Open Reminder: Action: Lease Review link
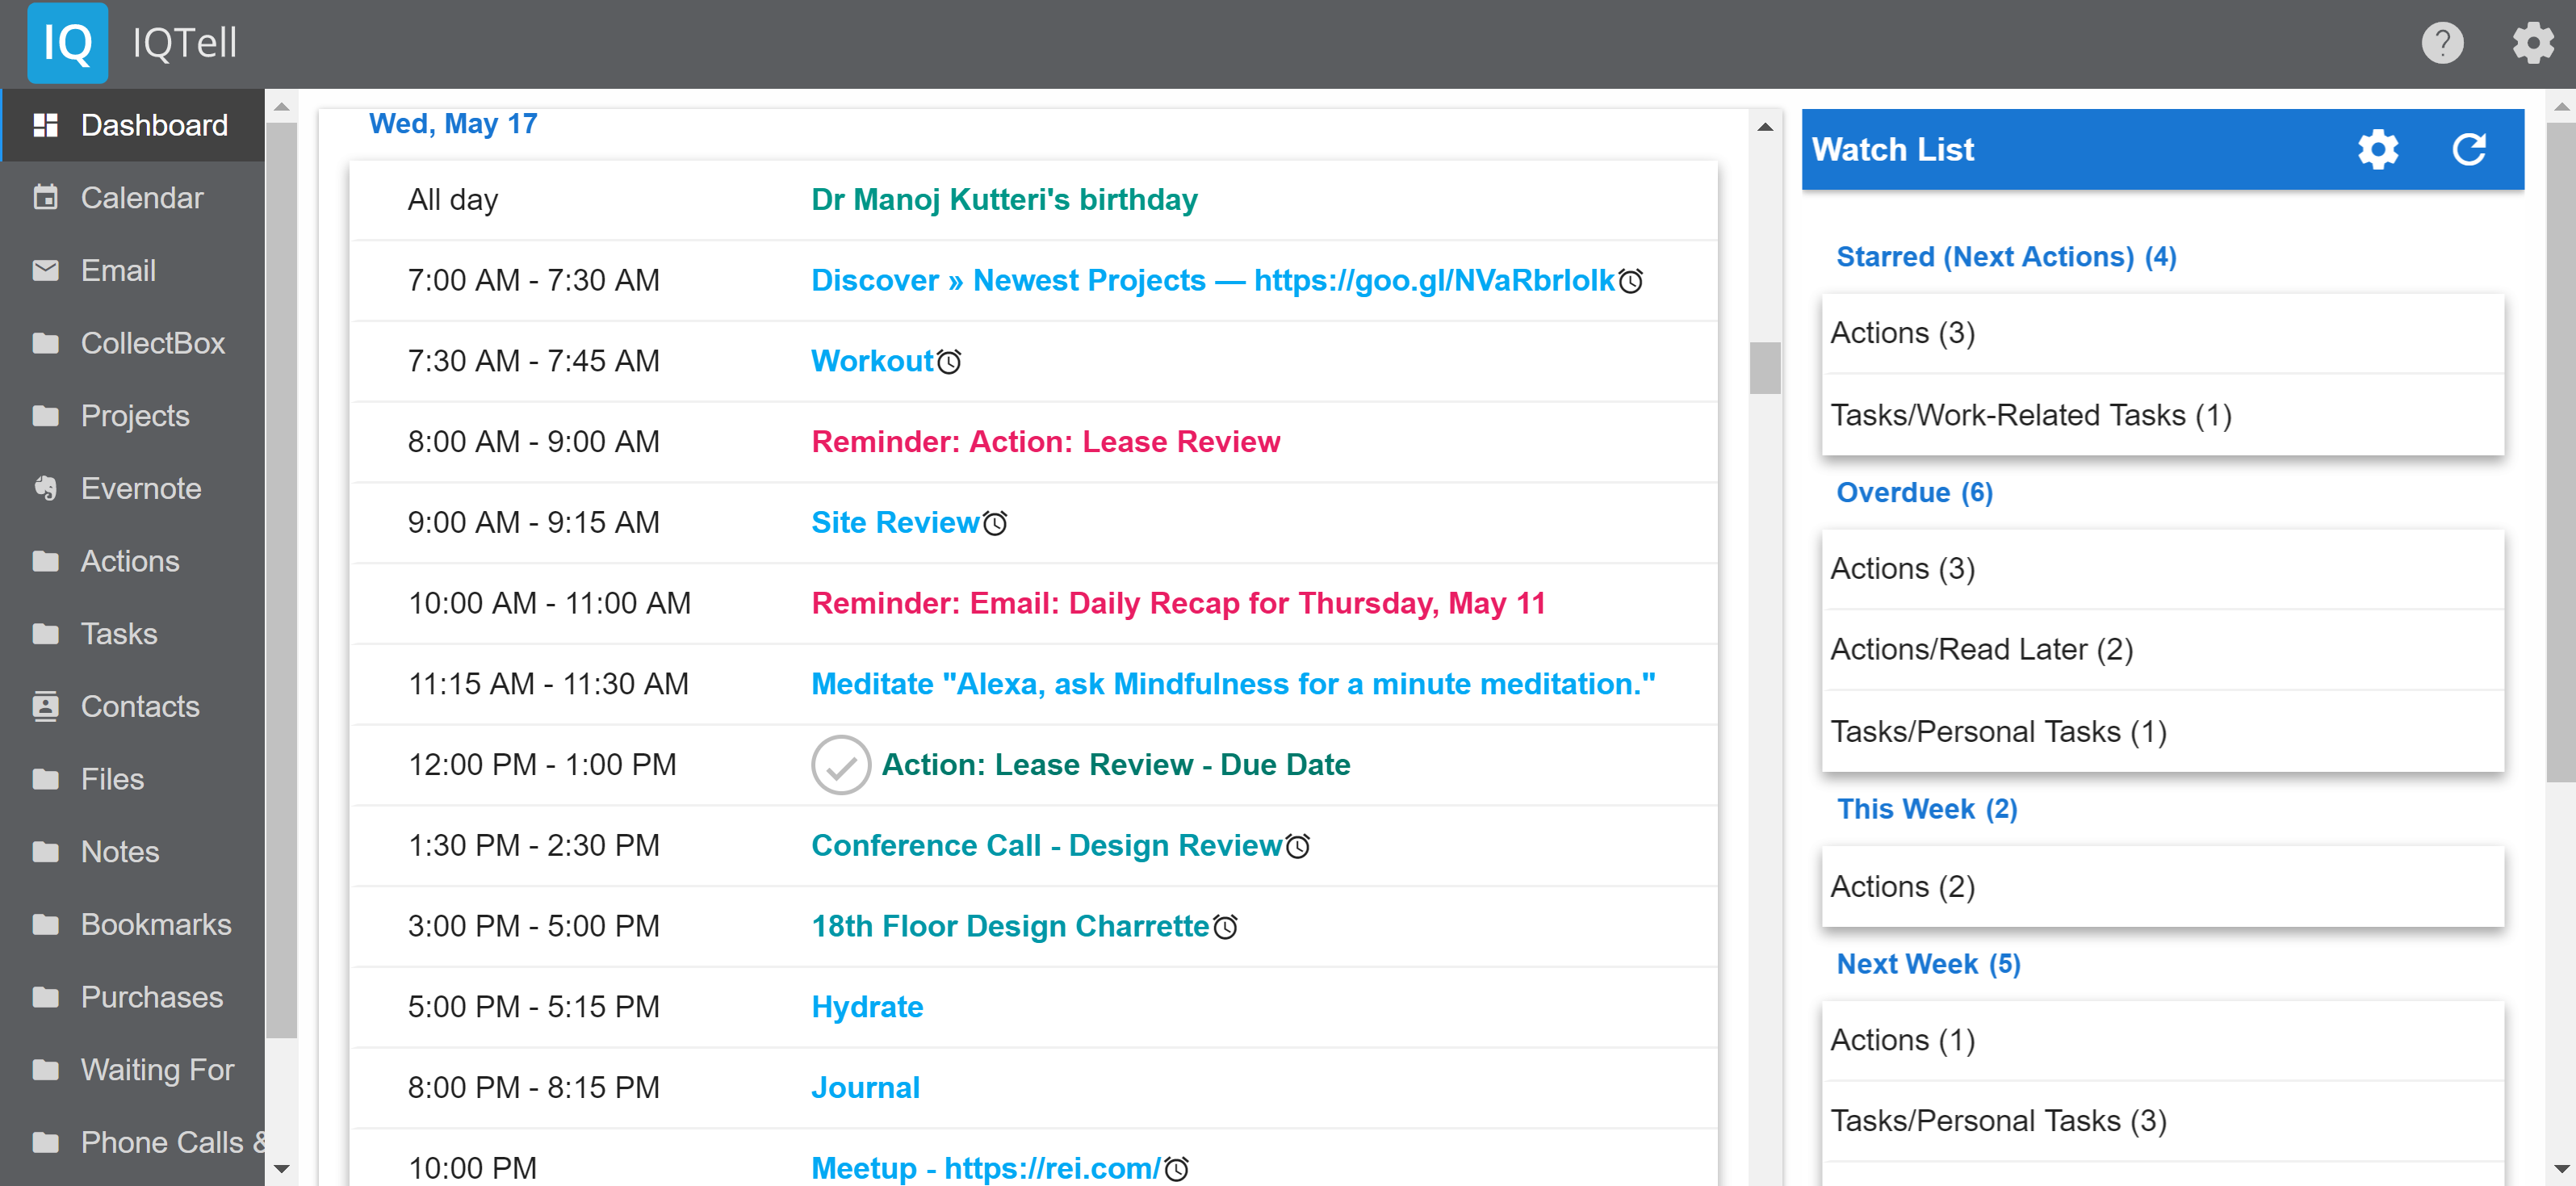The width and height of the screenshot is (2576, 1186). (1045, 442)
